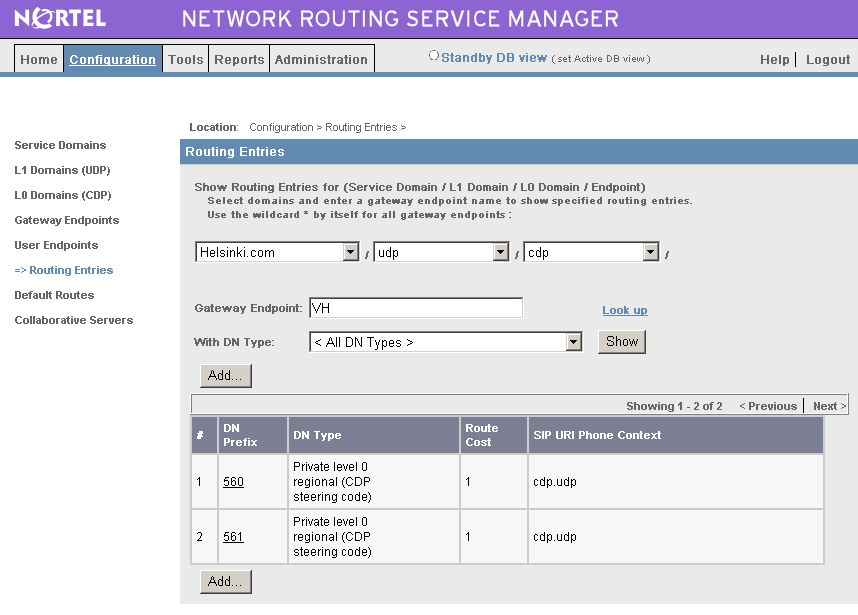This screenshot has height=615, width=858.
Task: Go to Previous page of entries
Action: click(x=768, y=406)
